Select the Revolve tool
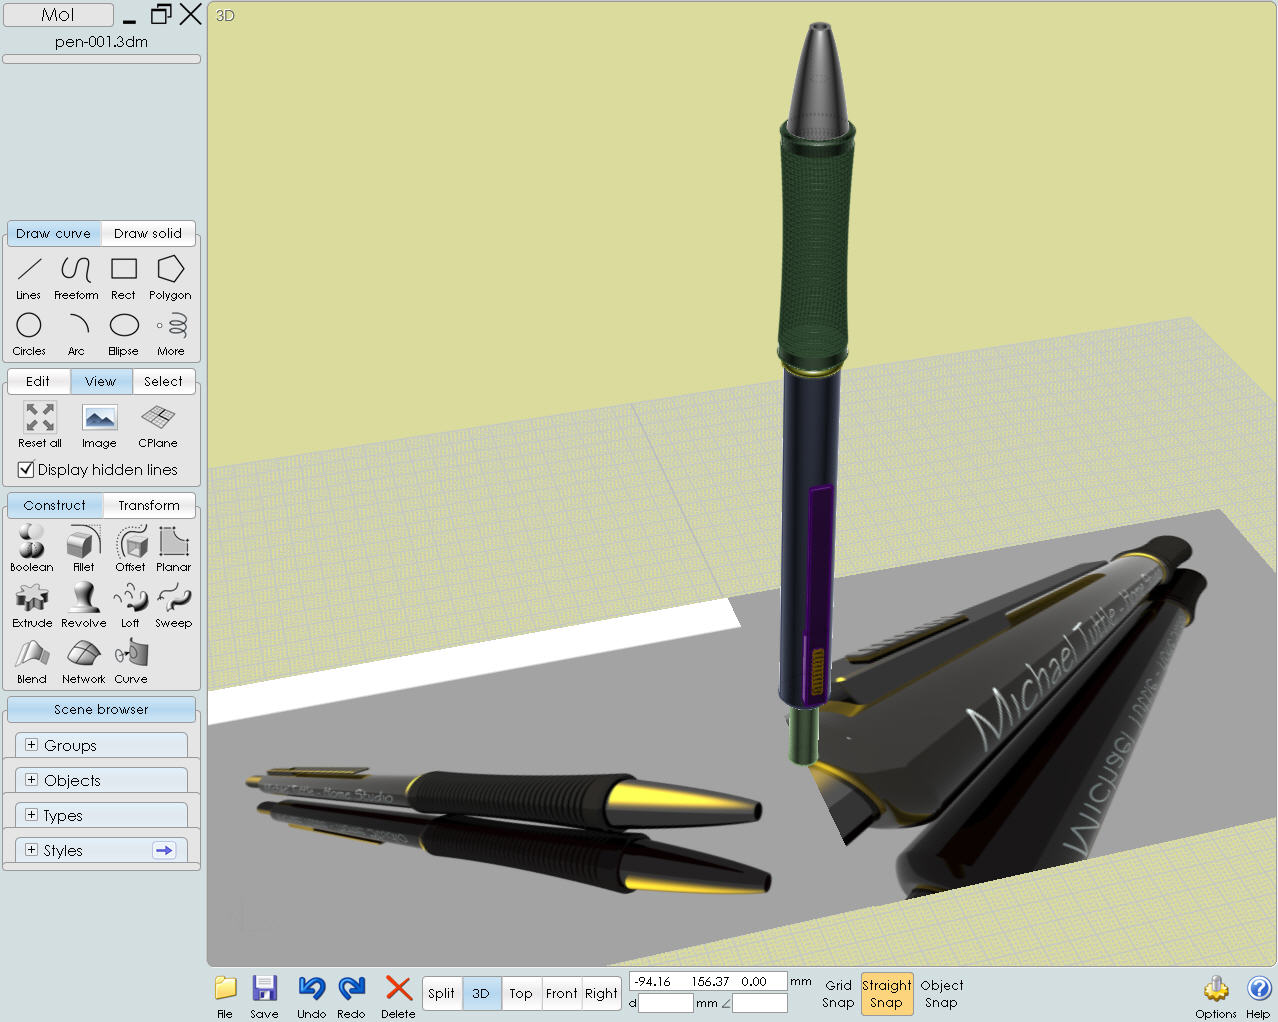 [x=84, y=604]
